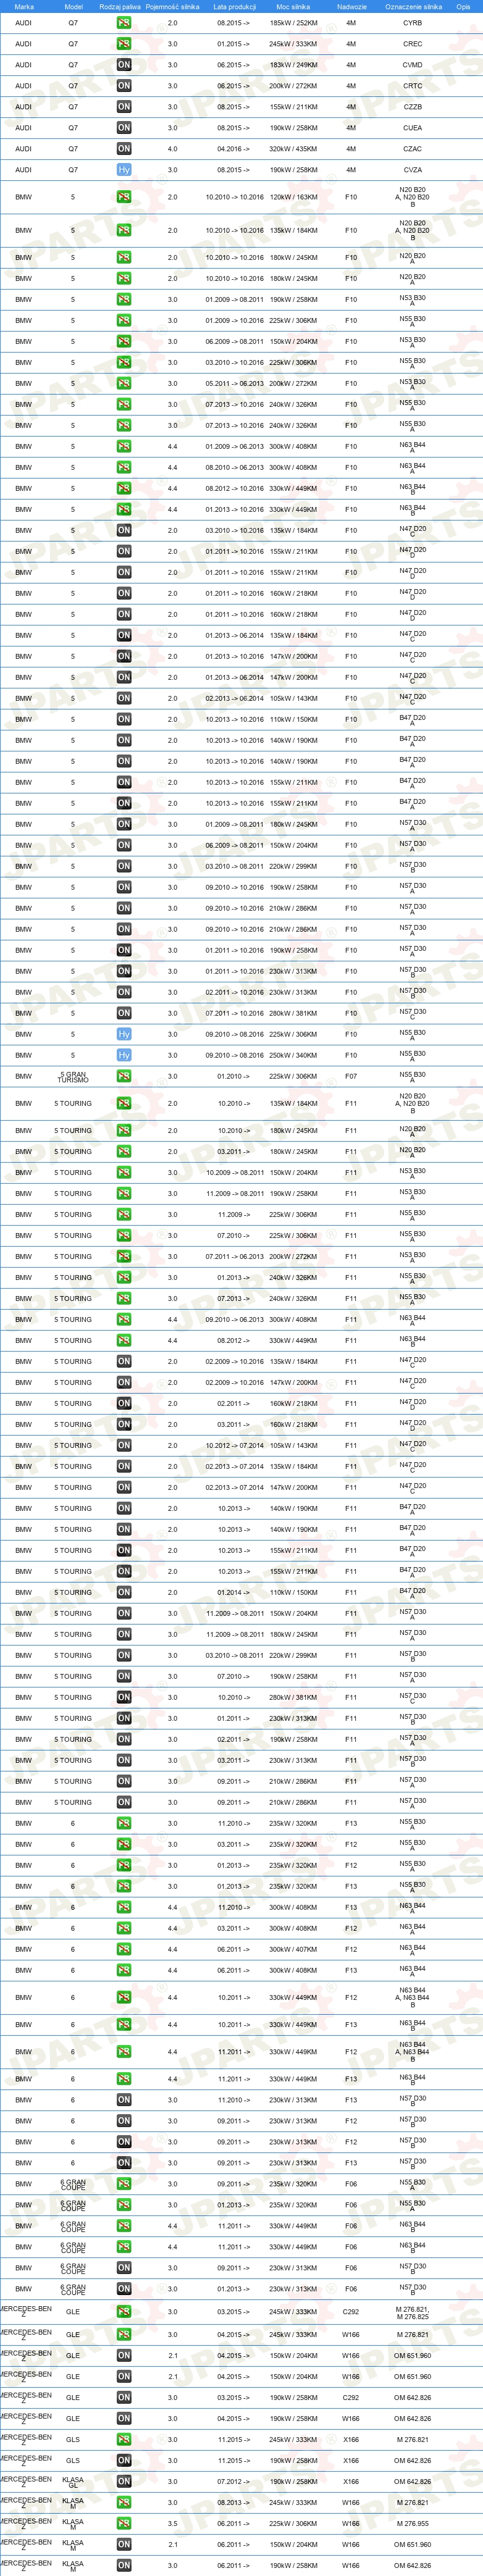This screenshot has height=2576, width=483.
Task: Click the 3.5 engine capacity cell
Action: tap(172, 2523)
